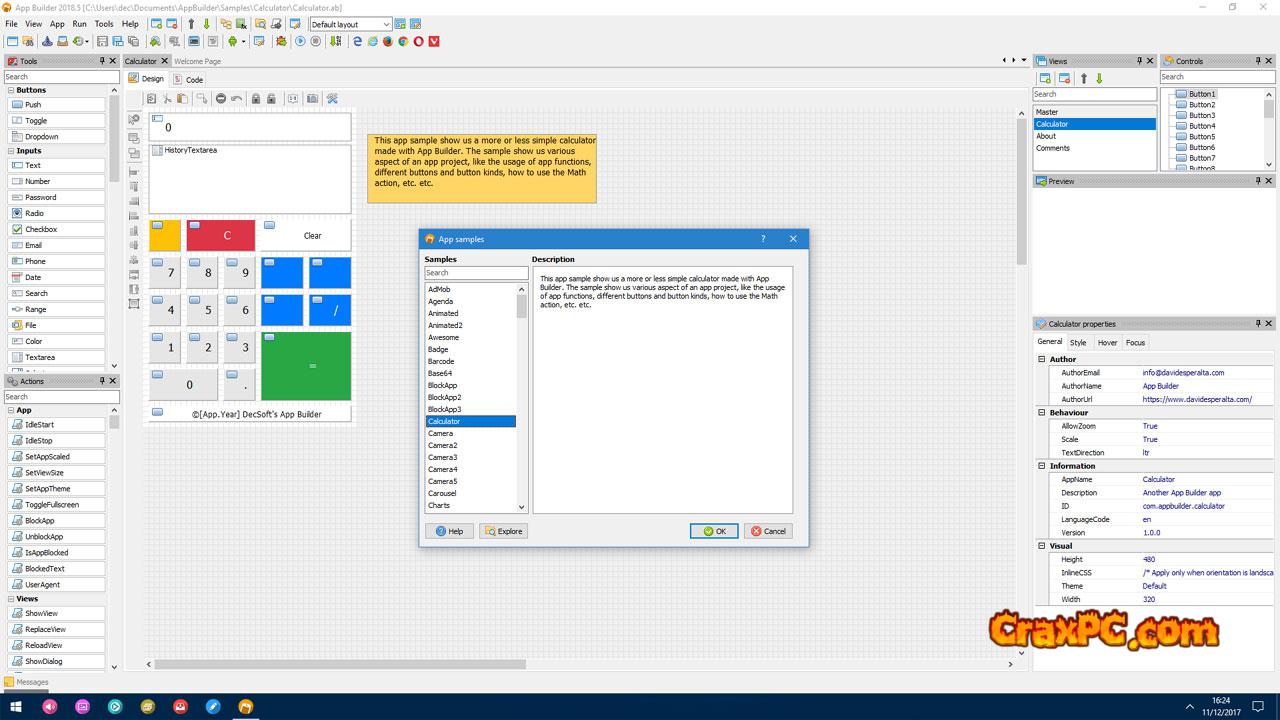Click the closed padlock icon in designer toolbar
This screenshot has height=720, width=1280.
pyautogui.click(x=256, y=98)
